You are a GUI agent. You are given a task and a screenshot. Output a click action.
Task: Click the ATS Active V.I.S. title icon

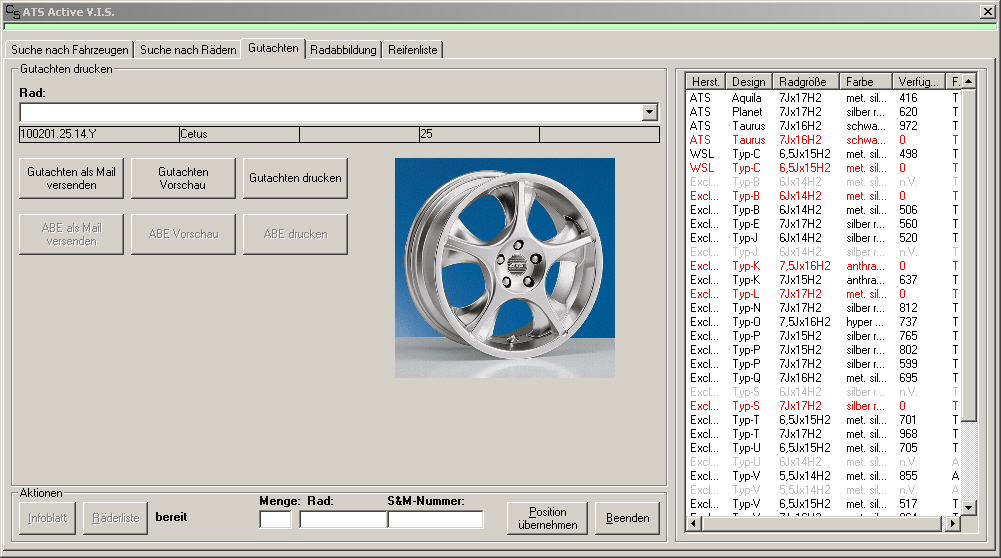(x=12, y=11)
